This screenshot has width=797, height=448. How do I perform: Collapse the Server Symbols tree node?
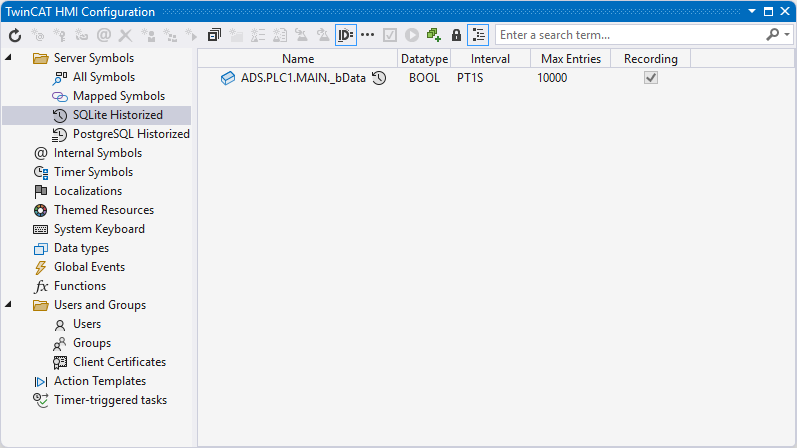click(x=9, y=58)
